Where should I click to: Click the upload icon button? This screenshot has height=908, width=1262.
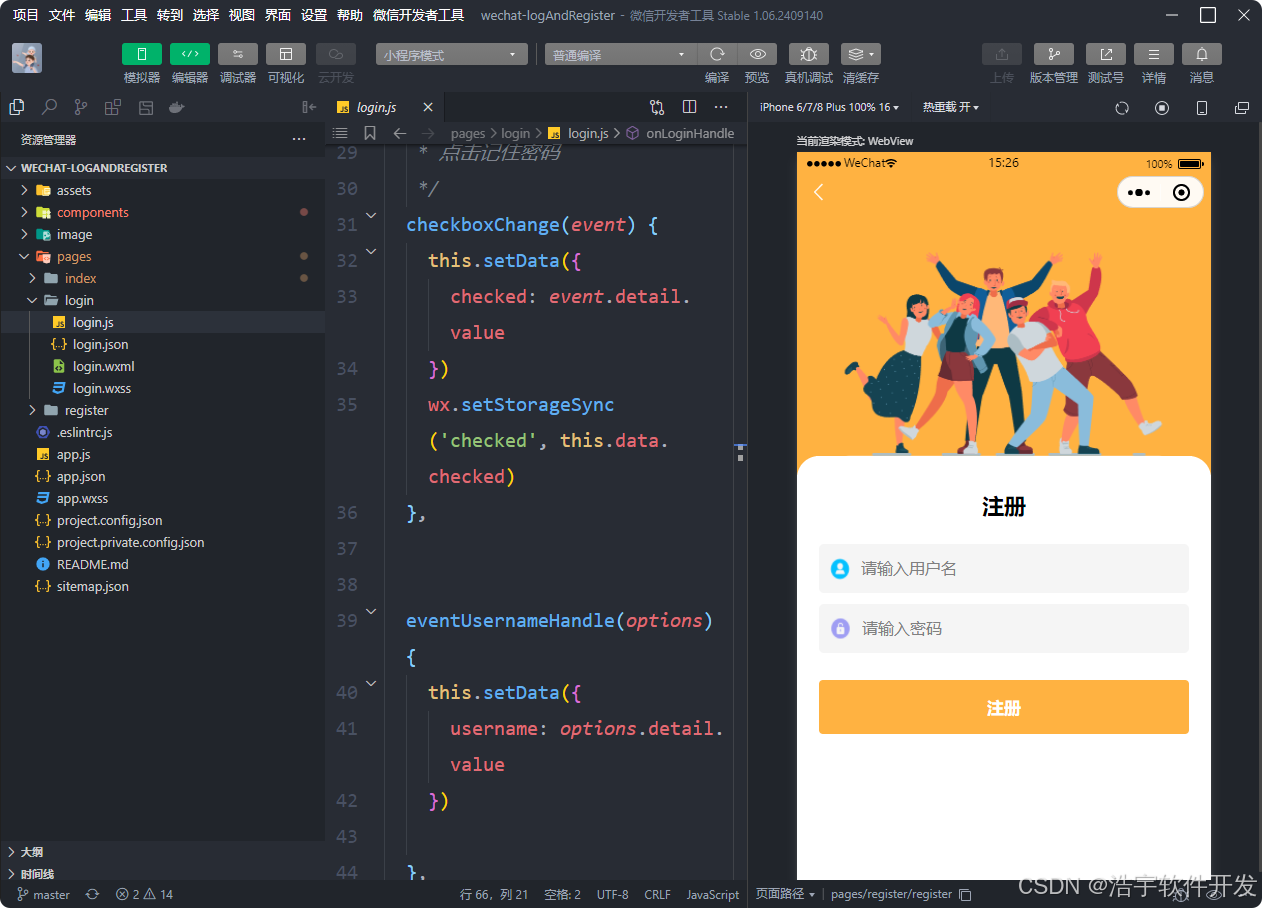click(x=1002, y=54)
